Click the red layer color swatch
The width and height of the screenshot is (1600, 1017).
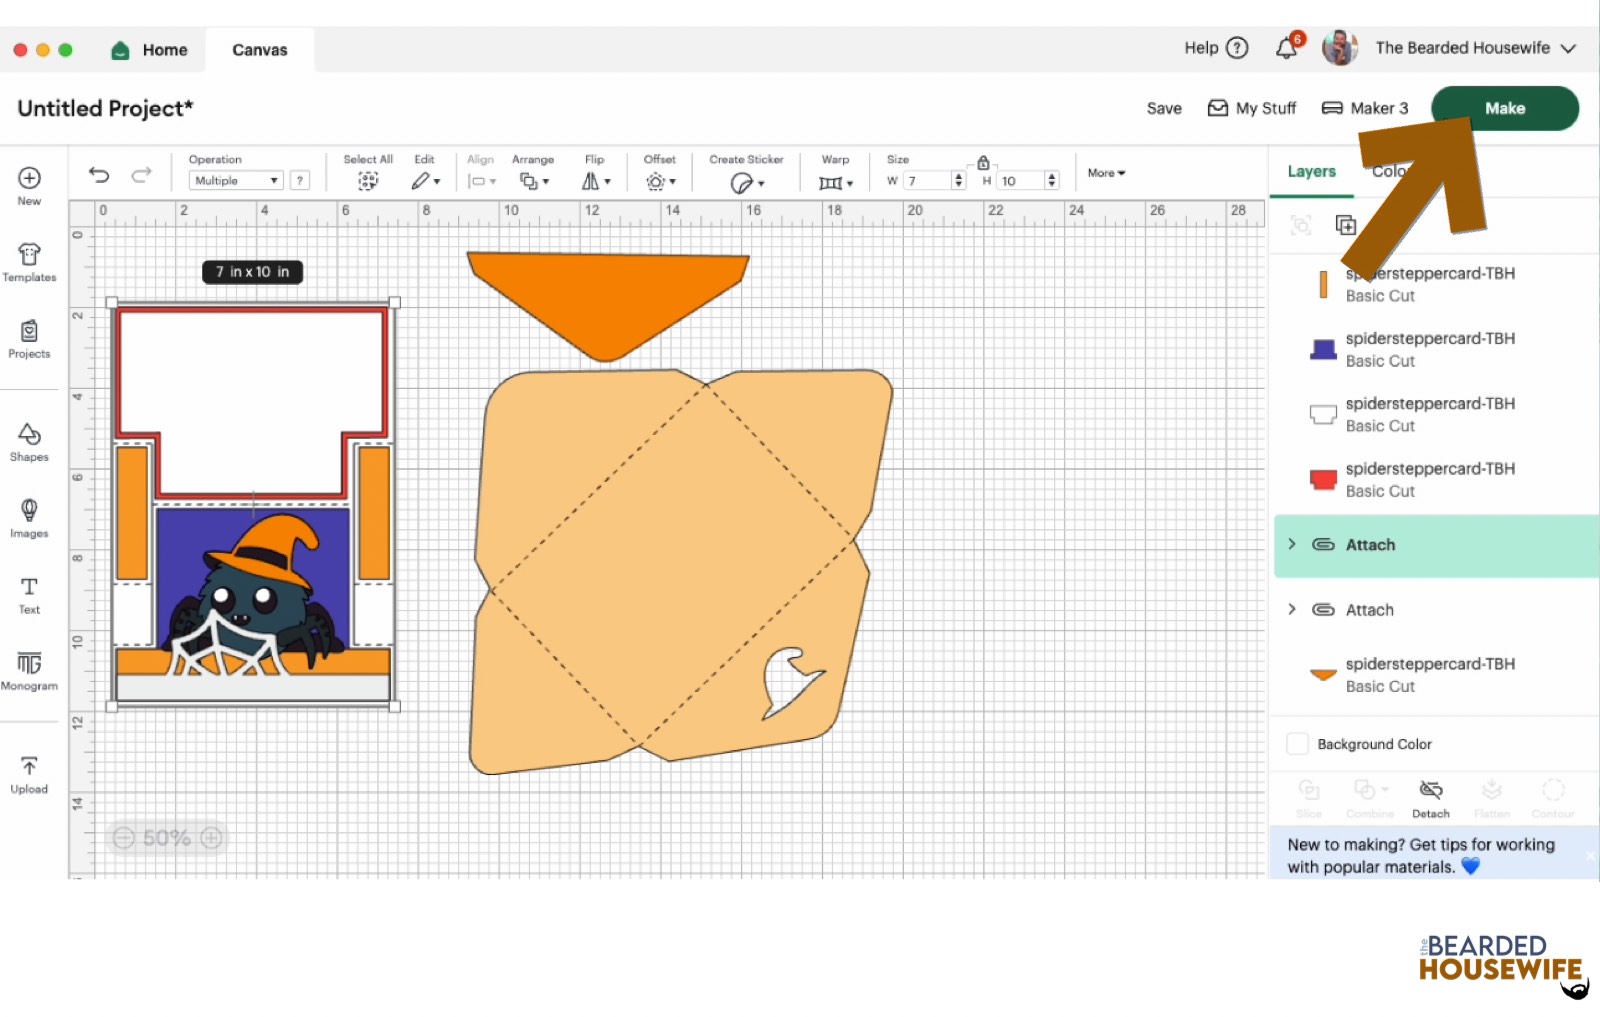[1323, 480]
